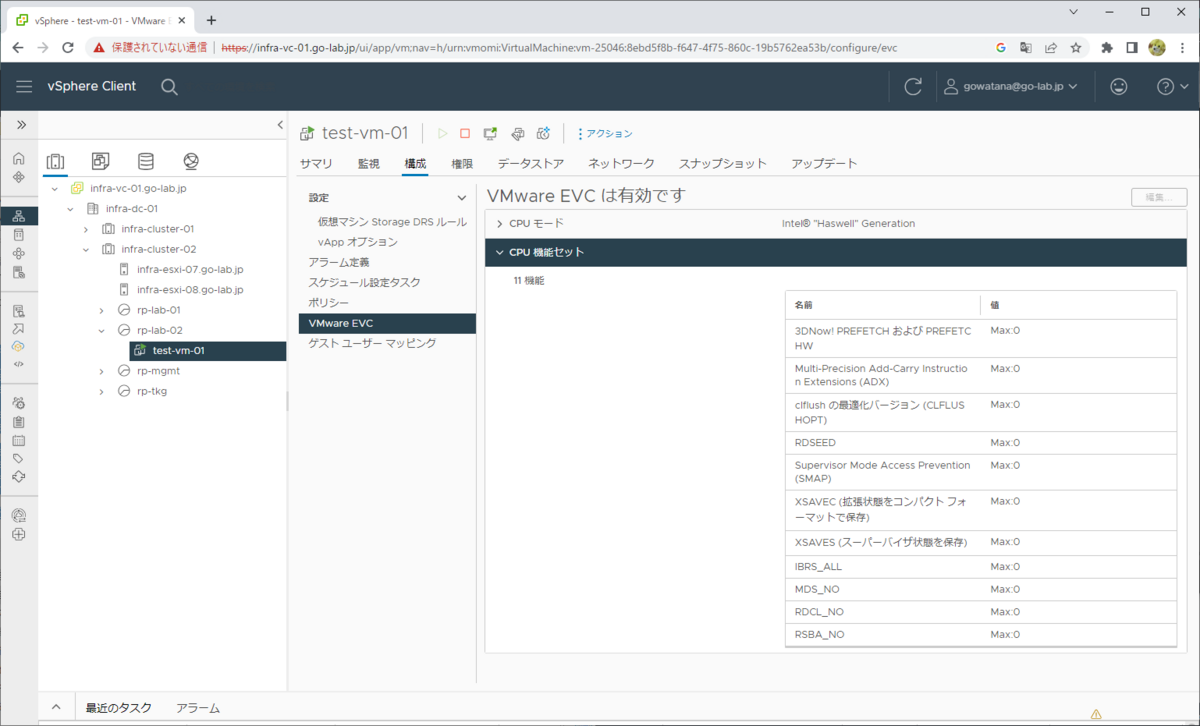This screenshot has height=726, width=1200.
Task: Collapse the infra-cluster-02 node
Action: pyautogui.click(x=86, y=249)
